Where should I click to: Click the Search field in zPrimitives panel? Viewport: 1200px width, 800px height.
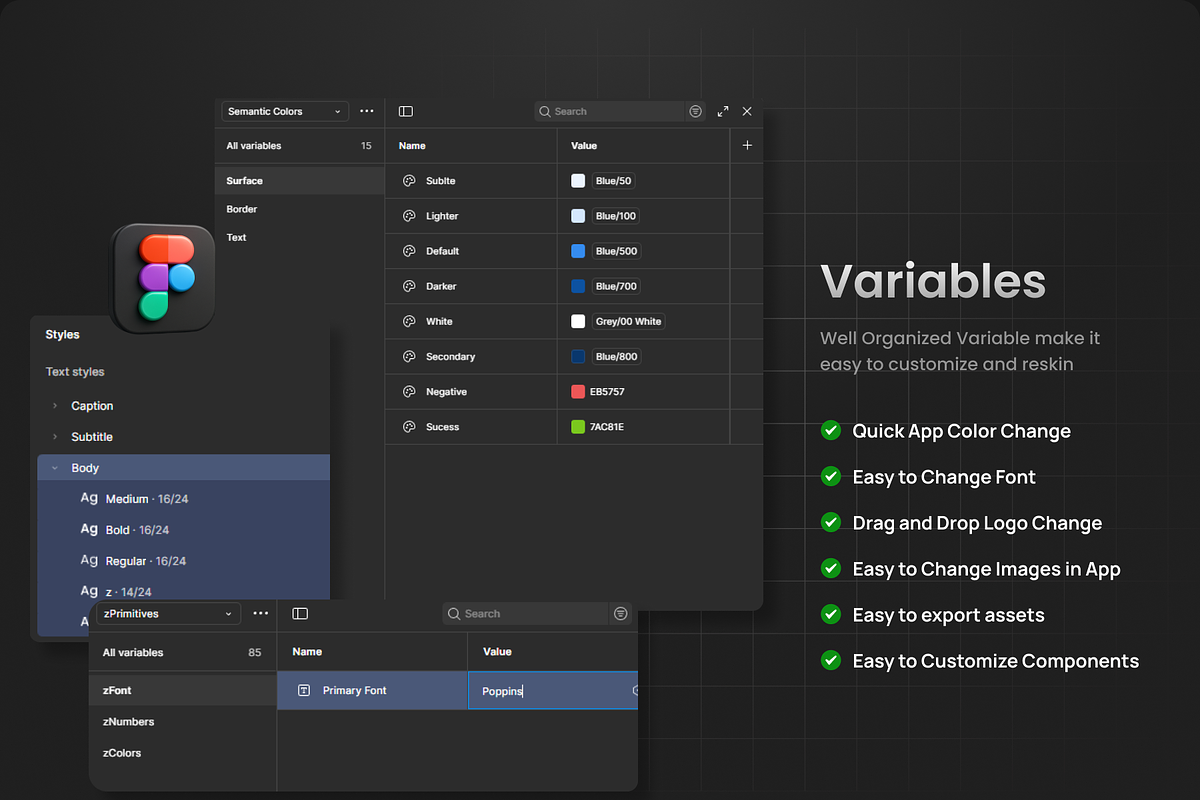[x=525, y=613]
